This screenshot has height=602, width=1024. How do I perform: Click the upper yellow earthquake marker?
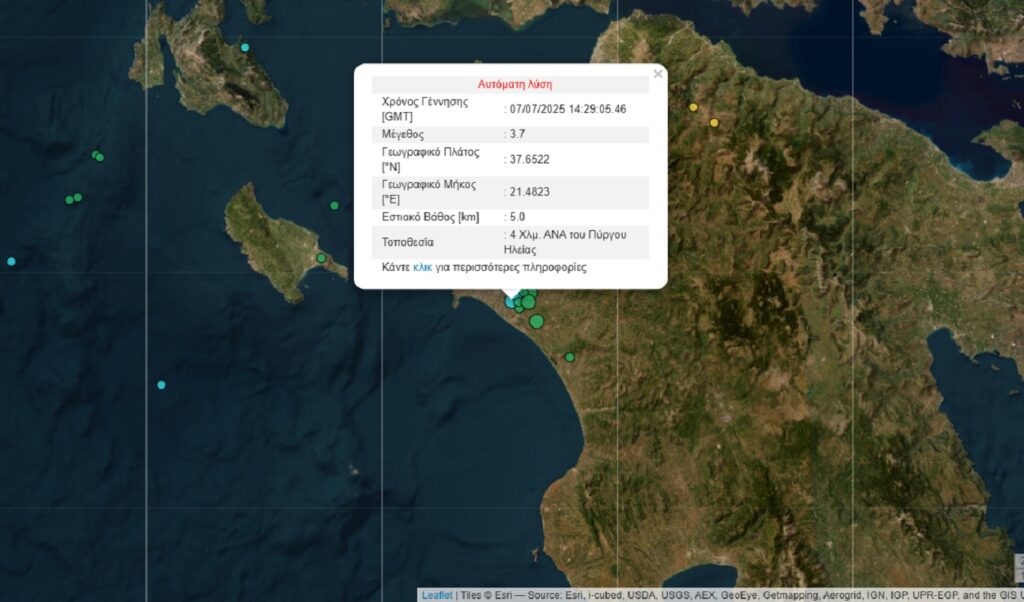[693, 107]
